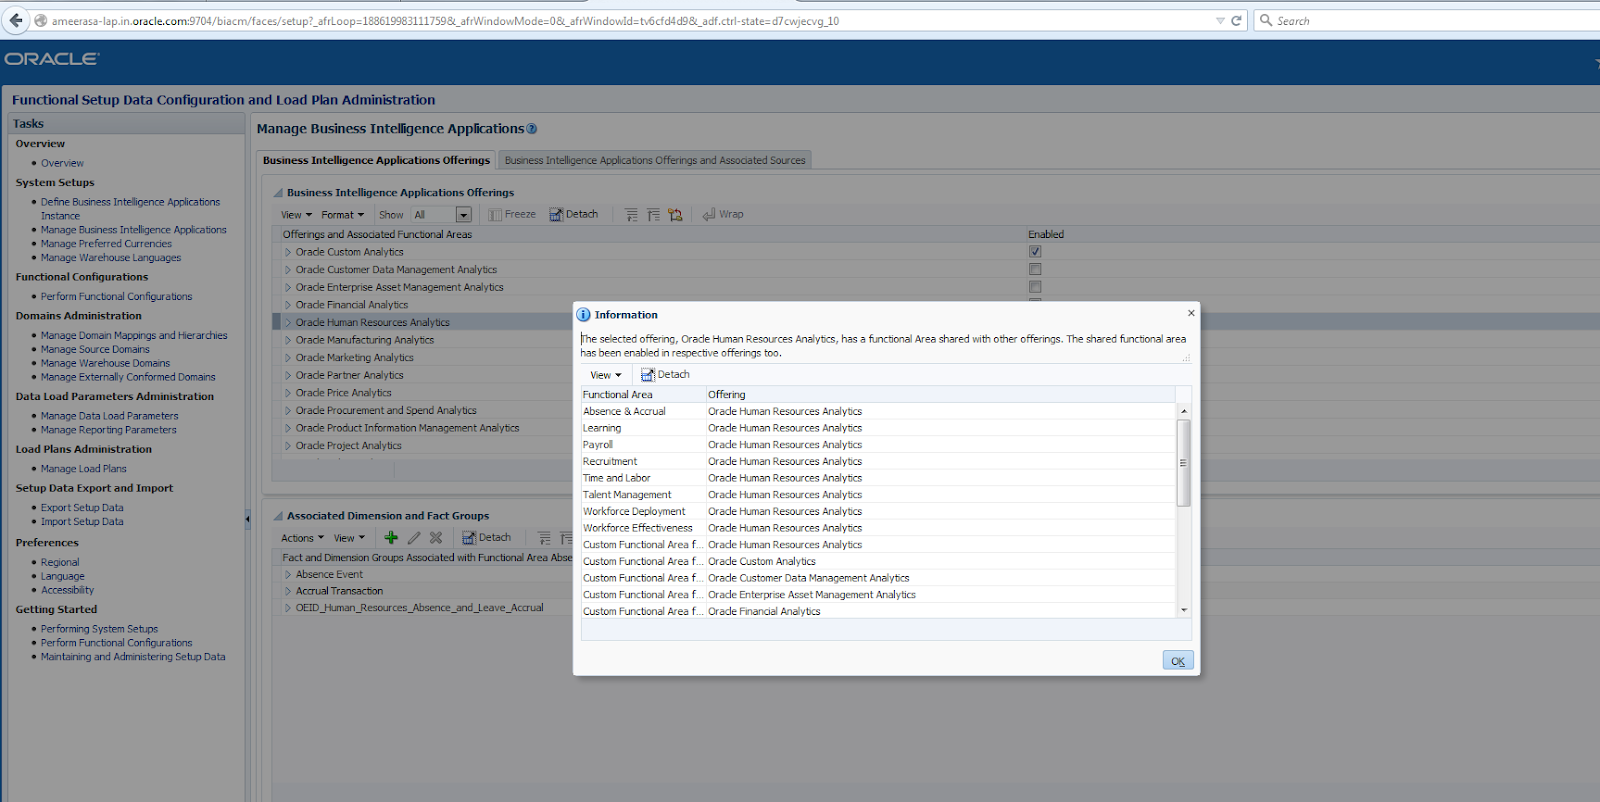Open Manage Data Load Parameters link
This screenshot has width=1600, height=802.
pyautogui.click(x=110, y=416)
